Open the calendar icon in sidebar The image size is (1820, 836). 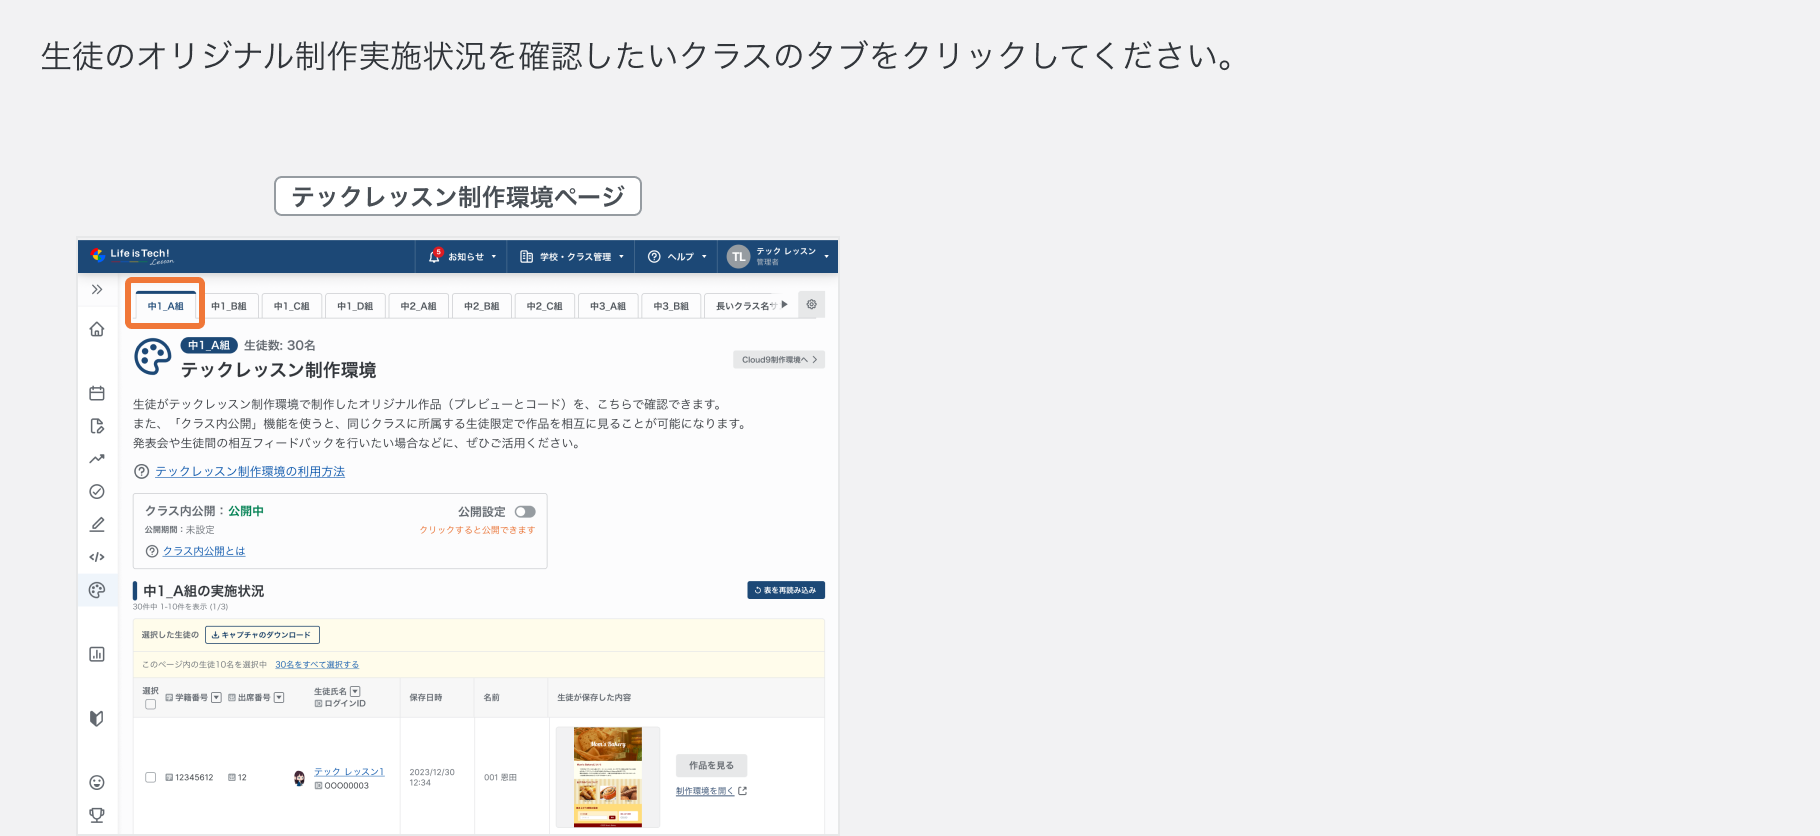[x=97, y=393]
